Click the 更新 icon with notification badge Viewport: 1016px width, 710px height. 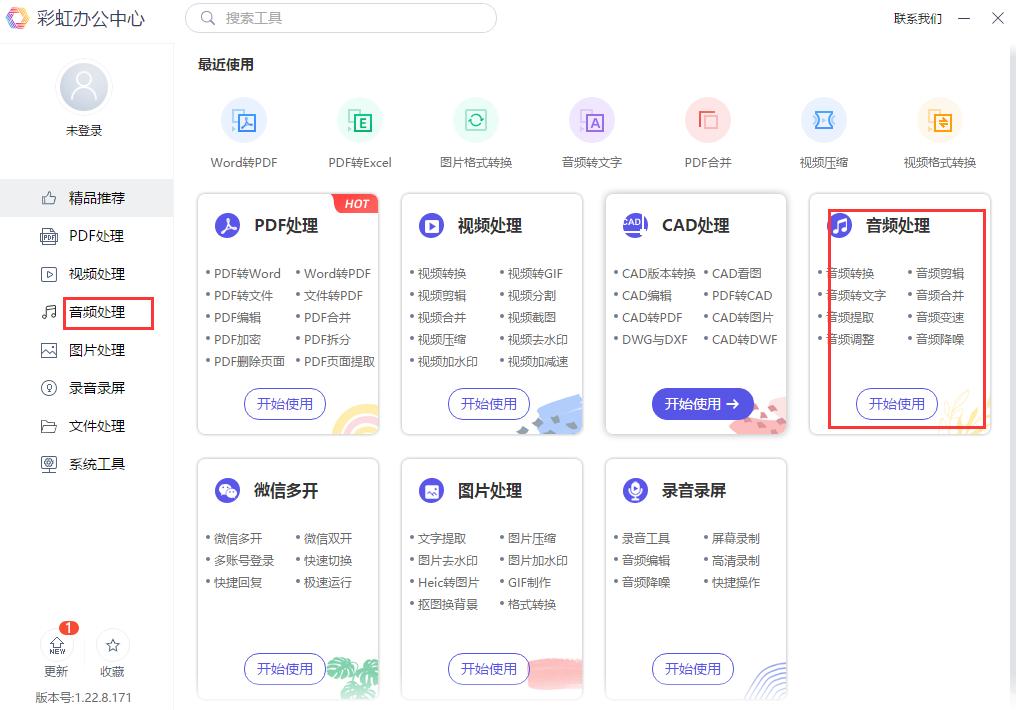[56, 645]
